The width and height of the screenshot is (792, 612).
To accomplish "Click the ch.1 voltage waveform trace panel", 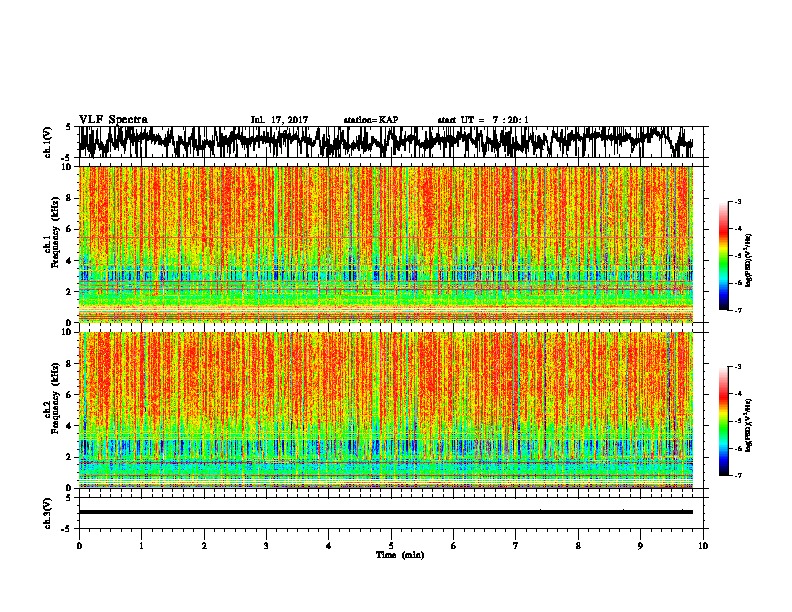I will (x=391, y=142).
